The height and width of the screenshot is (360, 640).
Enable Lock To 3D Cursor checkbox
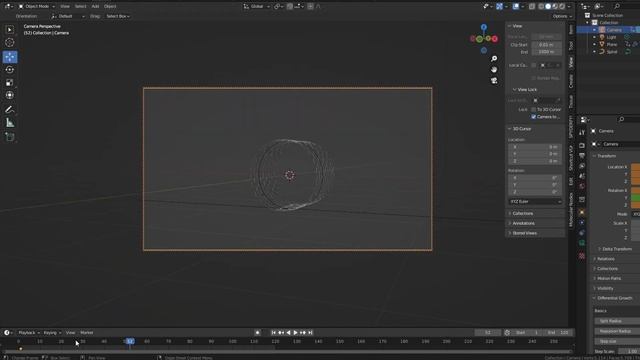pos(533,109)
